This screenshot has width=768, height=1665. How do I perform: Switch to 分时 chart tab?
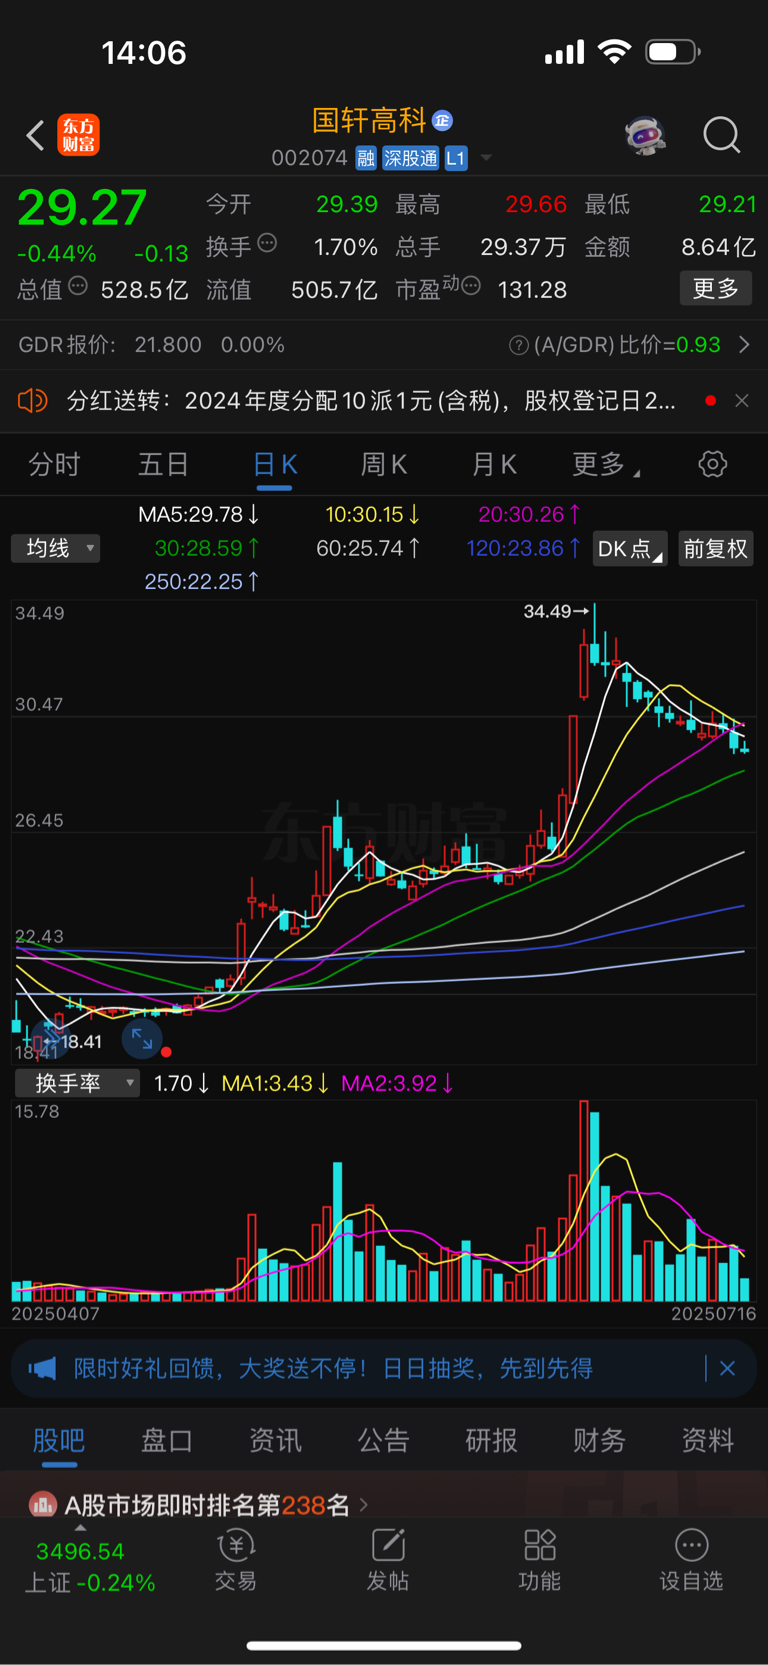[54, 465]
